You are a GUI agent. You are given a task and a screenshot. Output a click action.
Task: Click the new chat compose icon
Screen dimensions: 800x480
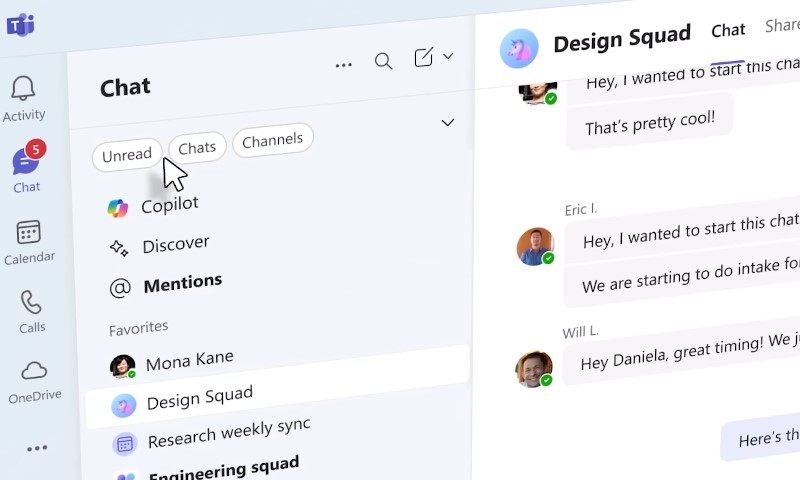[424, 58]
